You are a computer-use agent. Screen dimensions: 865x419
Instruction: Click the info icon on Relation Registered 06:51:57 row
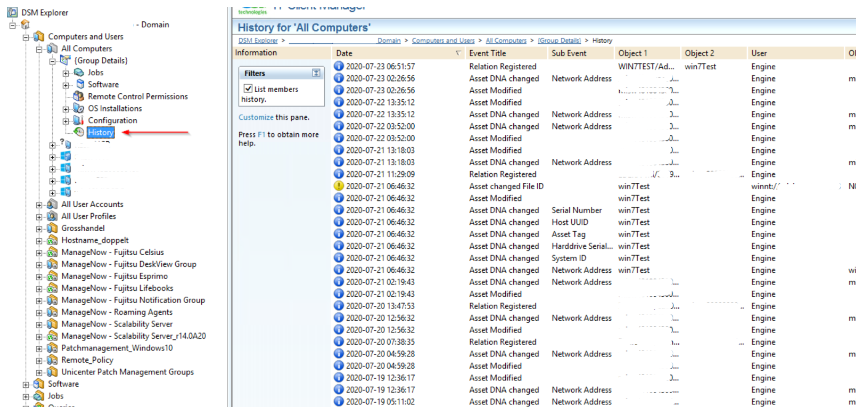click(340, 66)
